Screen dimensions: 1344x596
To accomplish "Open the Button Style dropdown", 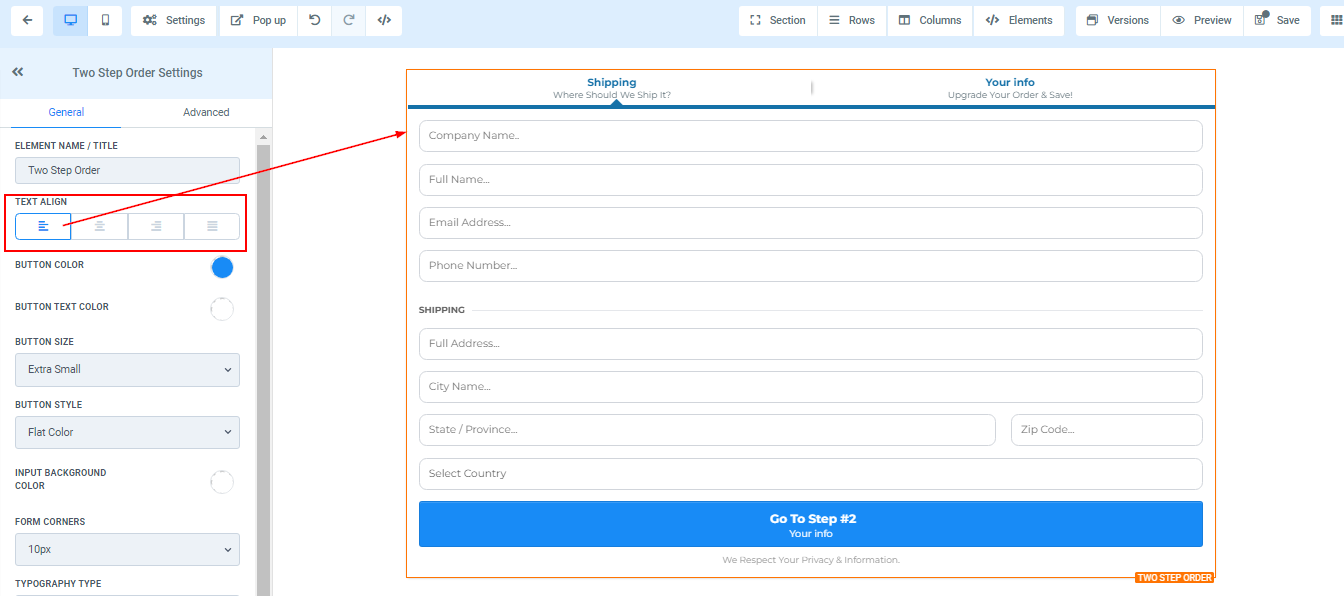I will tap(127, 433).
